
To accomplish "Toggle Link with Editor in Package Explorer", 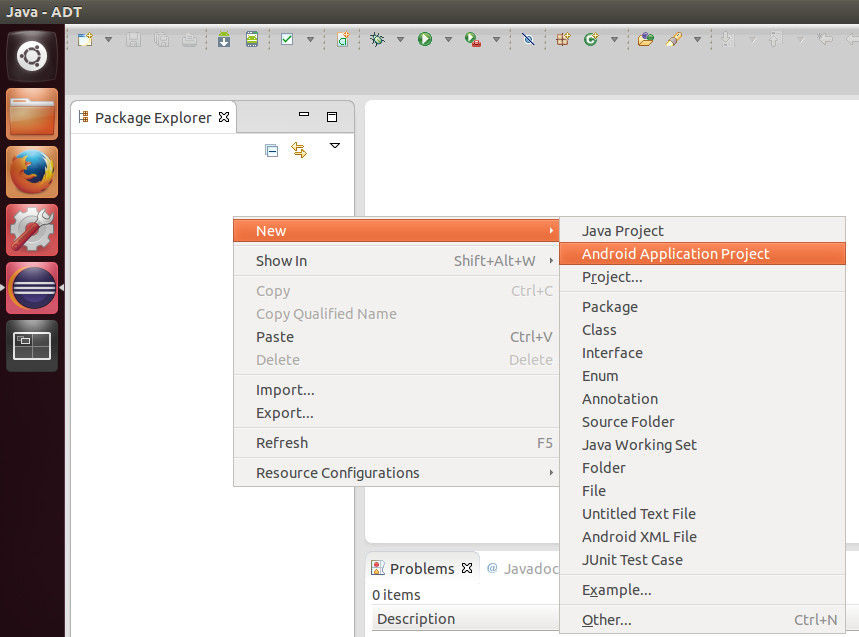I will tap(299, 150).
